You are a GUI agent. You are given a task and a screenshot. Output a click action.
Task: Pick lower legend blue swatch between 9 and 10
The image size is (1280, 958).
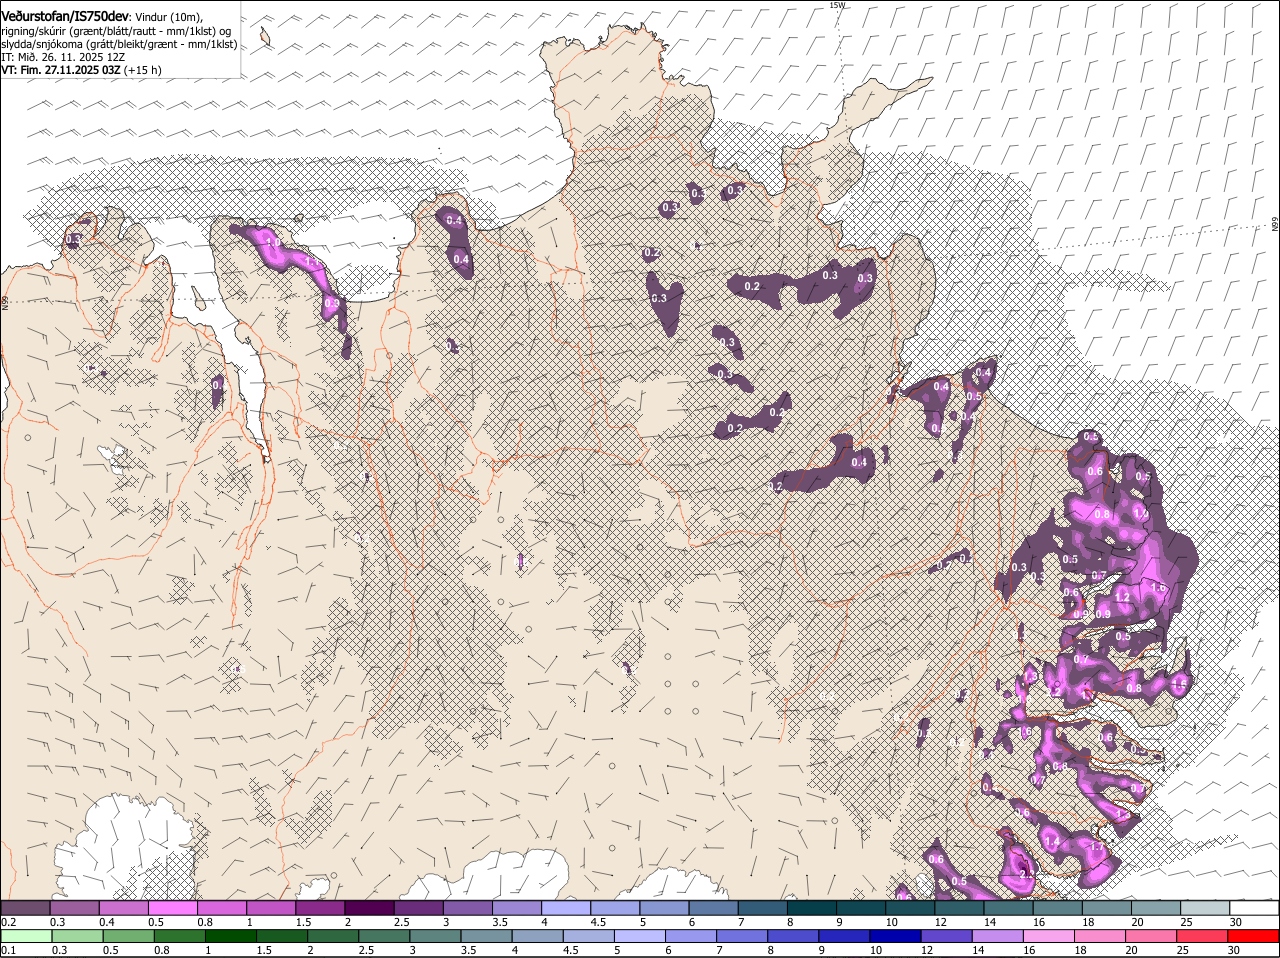coord(845,936)
